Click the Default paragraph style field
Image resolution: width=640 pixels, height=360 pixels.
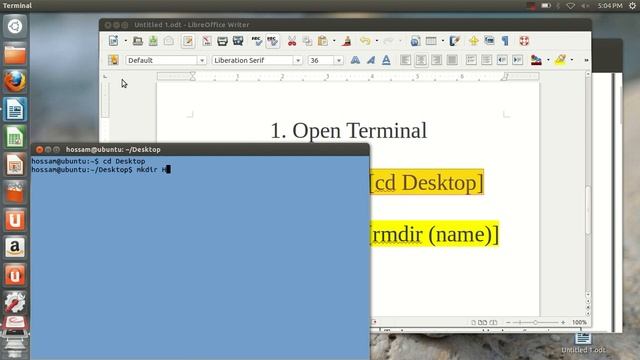[x=162, y=60]
